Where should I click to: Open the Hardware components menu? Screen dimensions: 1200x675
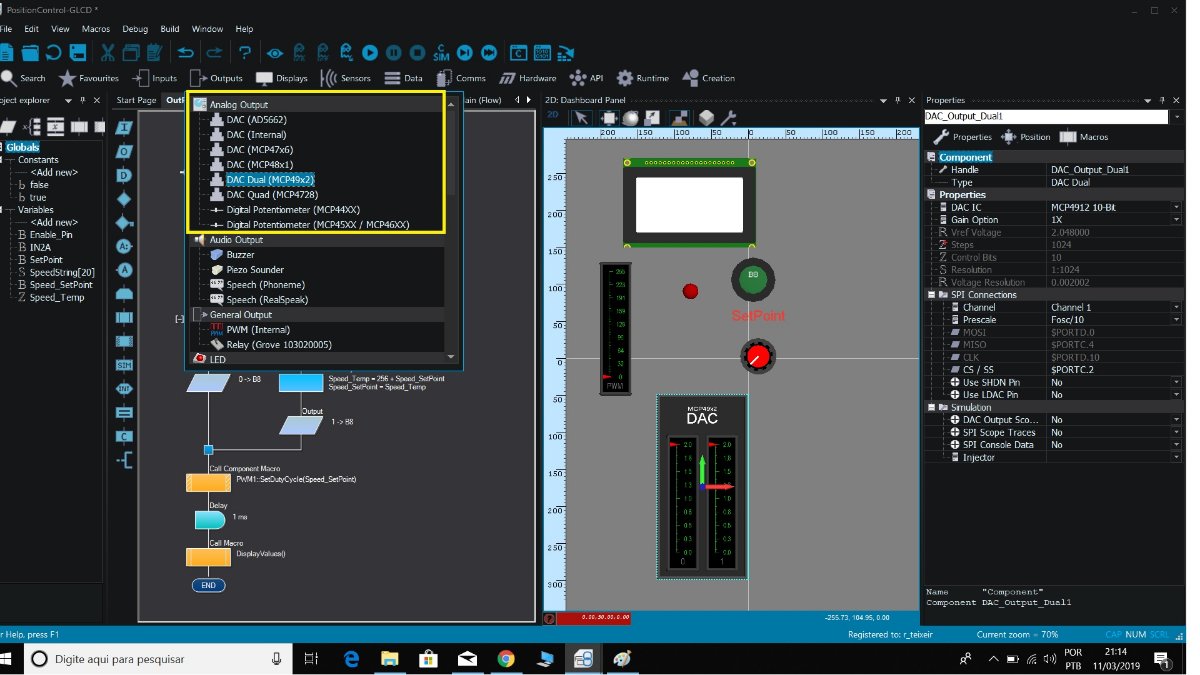click(528, 78)
